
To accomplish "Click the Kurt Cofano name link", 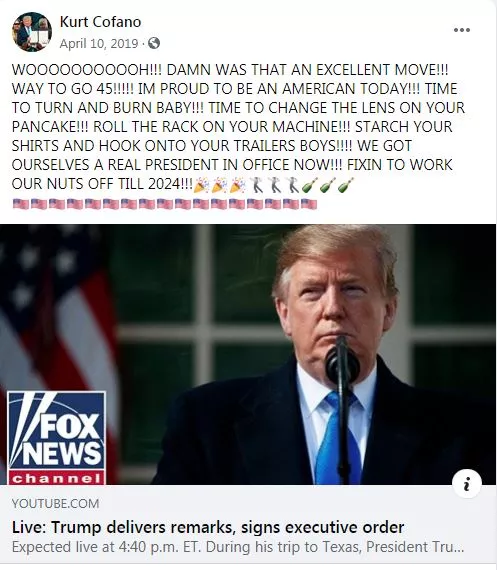I will pyautogui.click(x=100, y=22).
